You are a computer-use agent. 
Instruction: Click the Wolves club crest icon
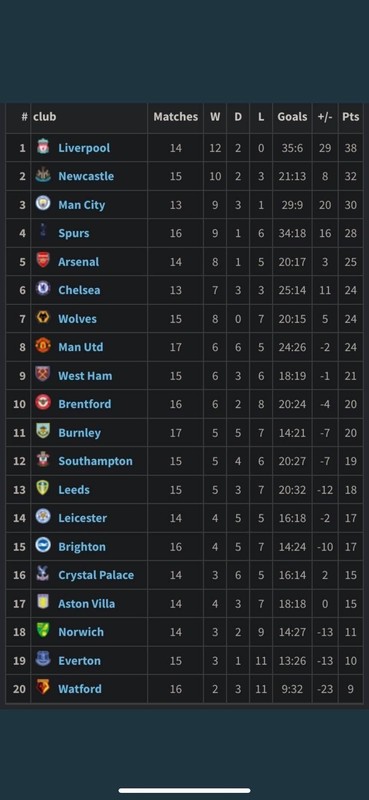point(43,317)
